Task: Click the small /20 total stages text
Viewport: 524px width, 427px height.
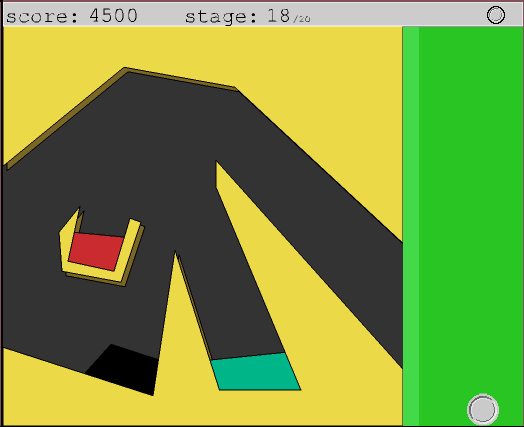Action: click(x=302, y=19)
